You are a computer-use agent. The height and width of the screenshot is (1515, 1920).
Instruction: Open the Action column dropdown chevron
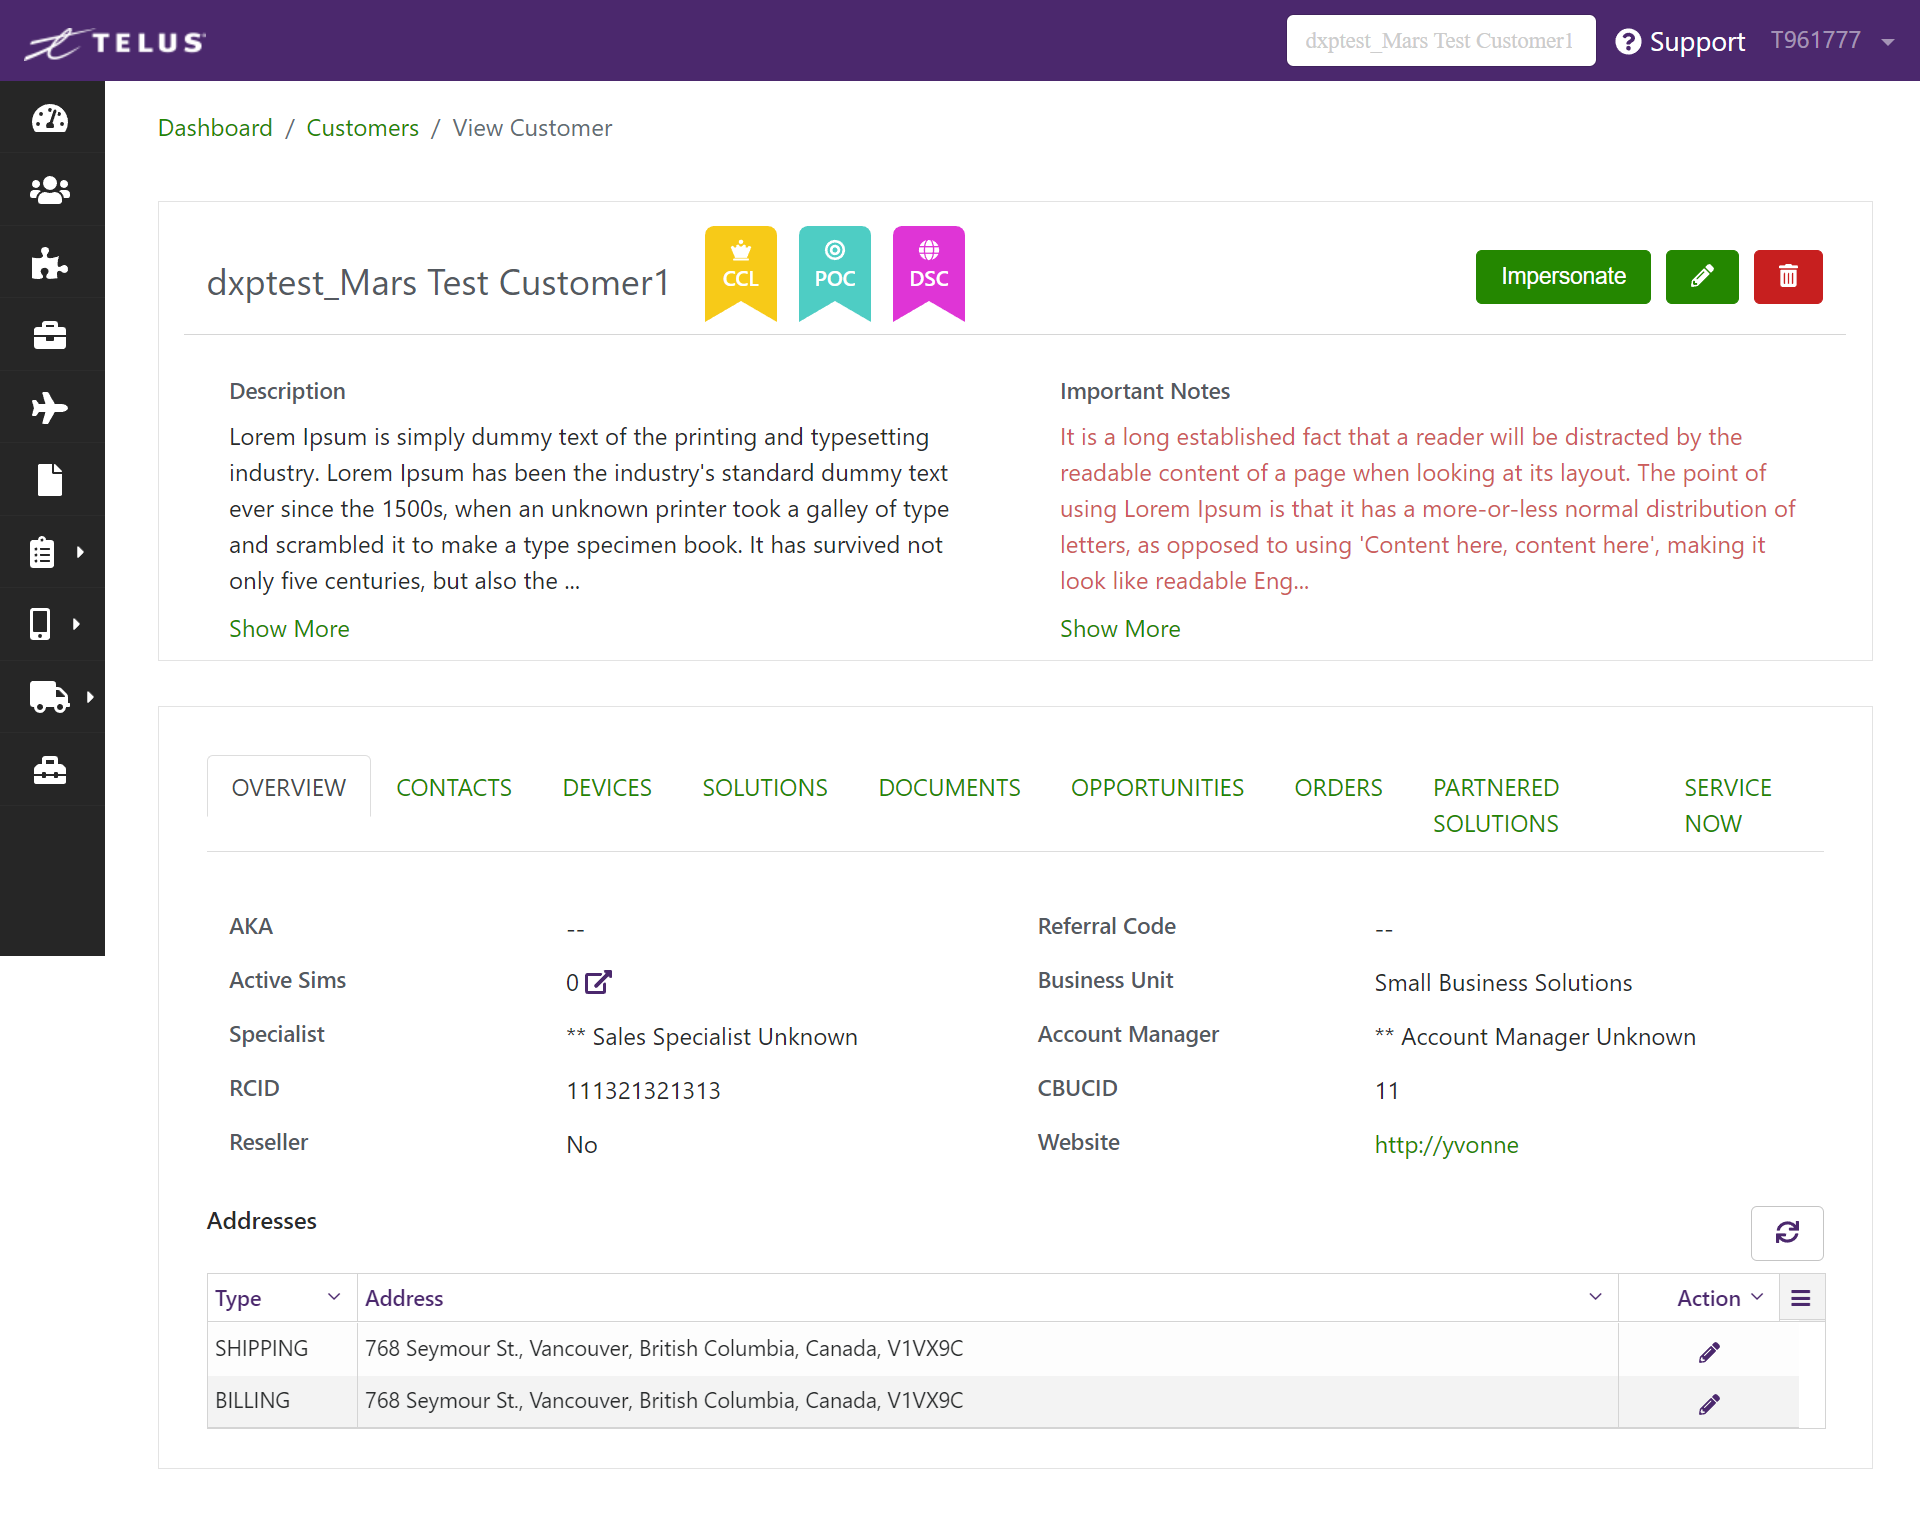[1757, 1297]
